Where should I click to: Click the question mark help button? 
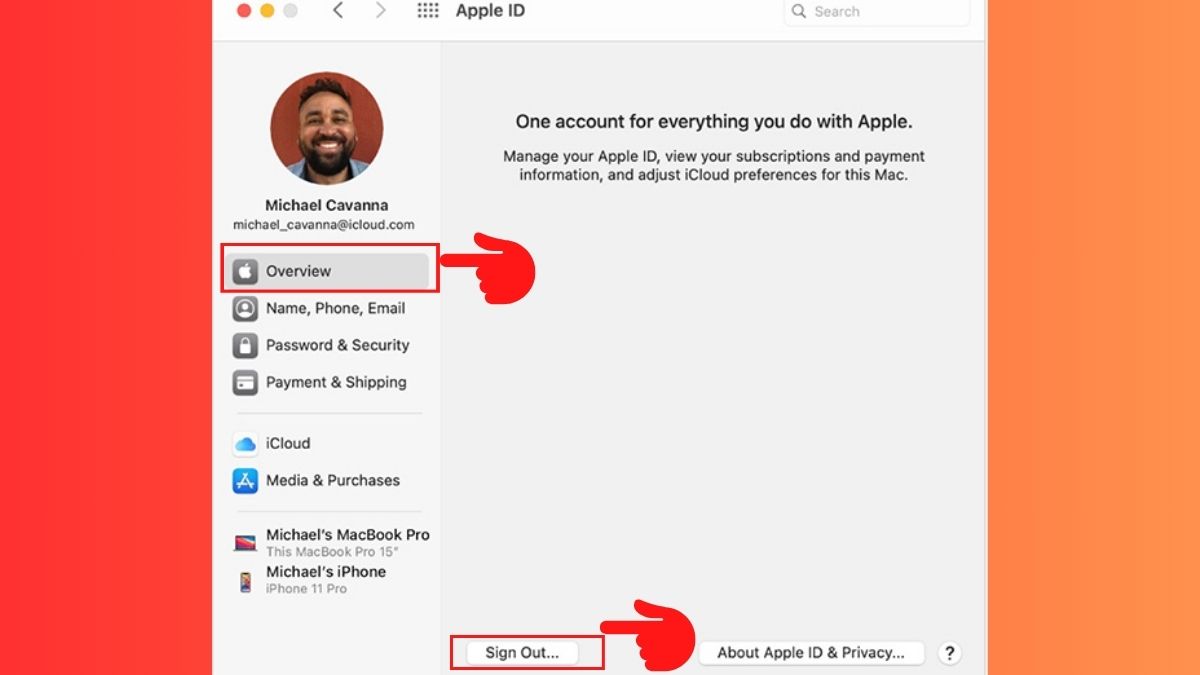pos(949,653)
